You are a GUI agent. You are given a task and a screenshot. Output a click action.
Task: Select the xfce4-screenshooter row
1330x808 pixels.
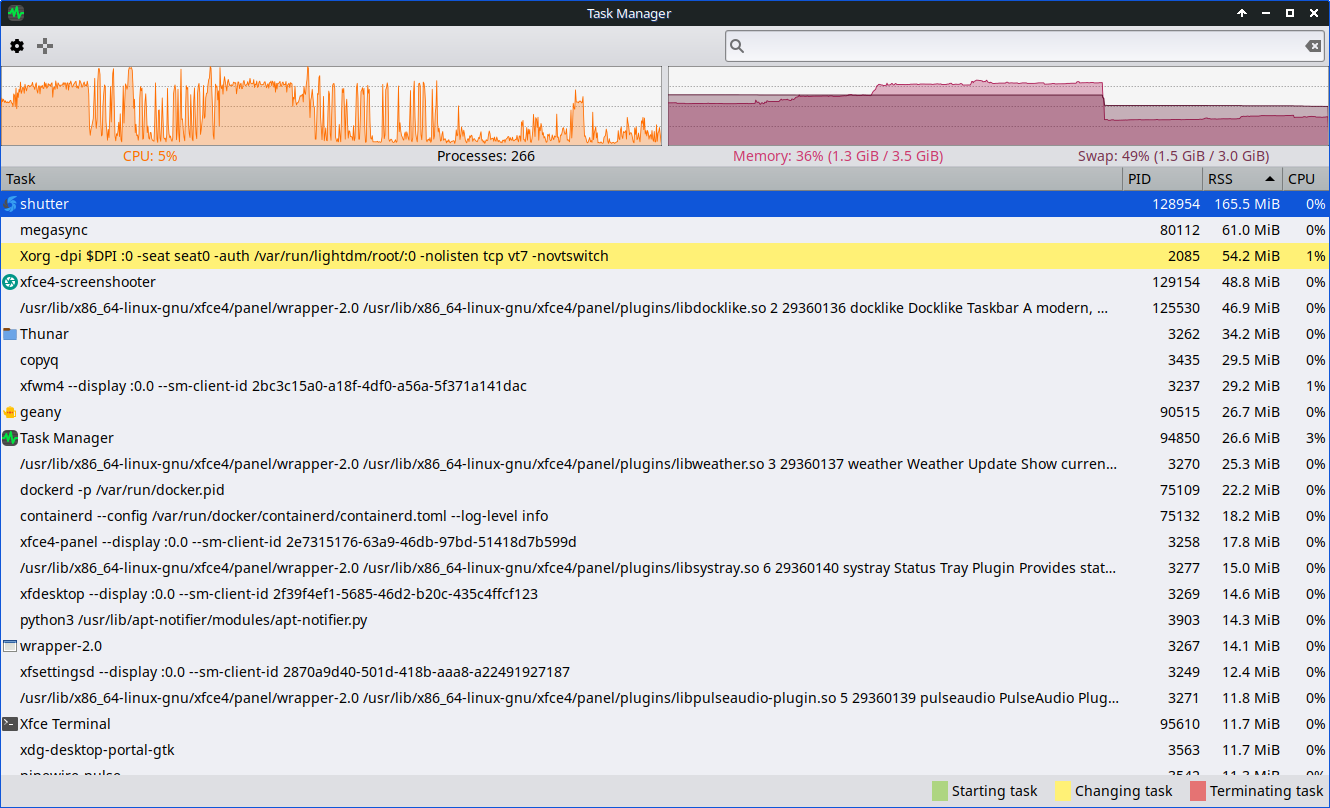[665, 282]
